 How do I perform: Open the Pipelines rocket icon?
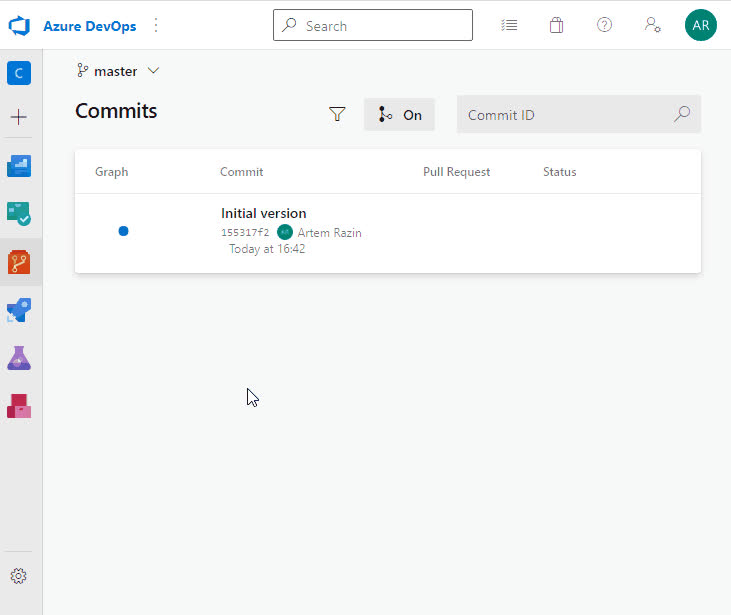pos(19,310)
